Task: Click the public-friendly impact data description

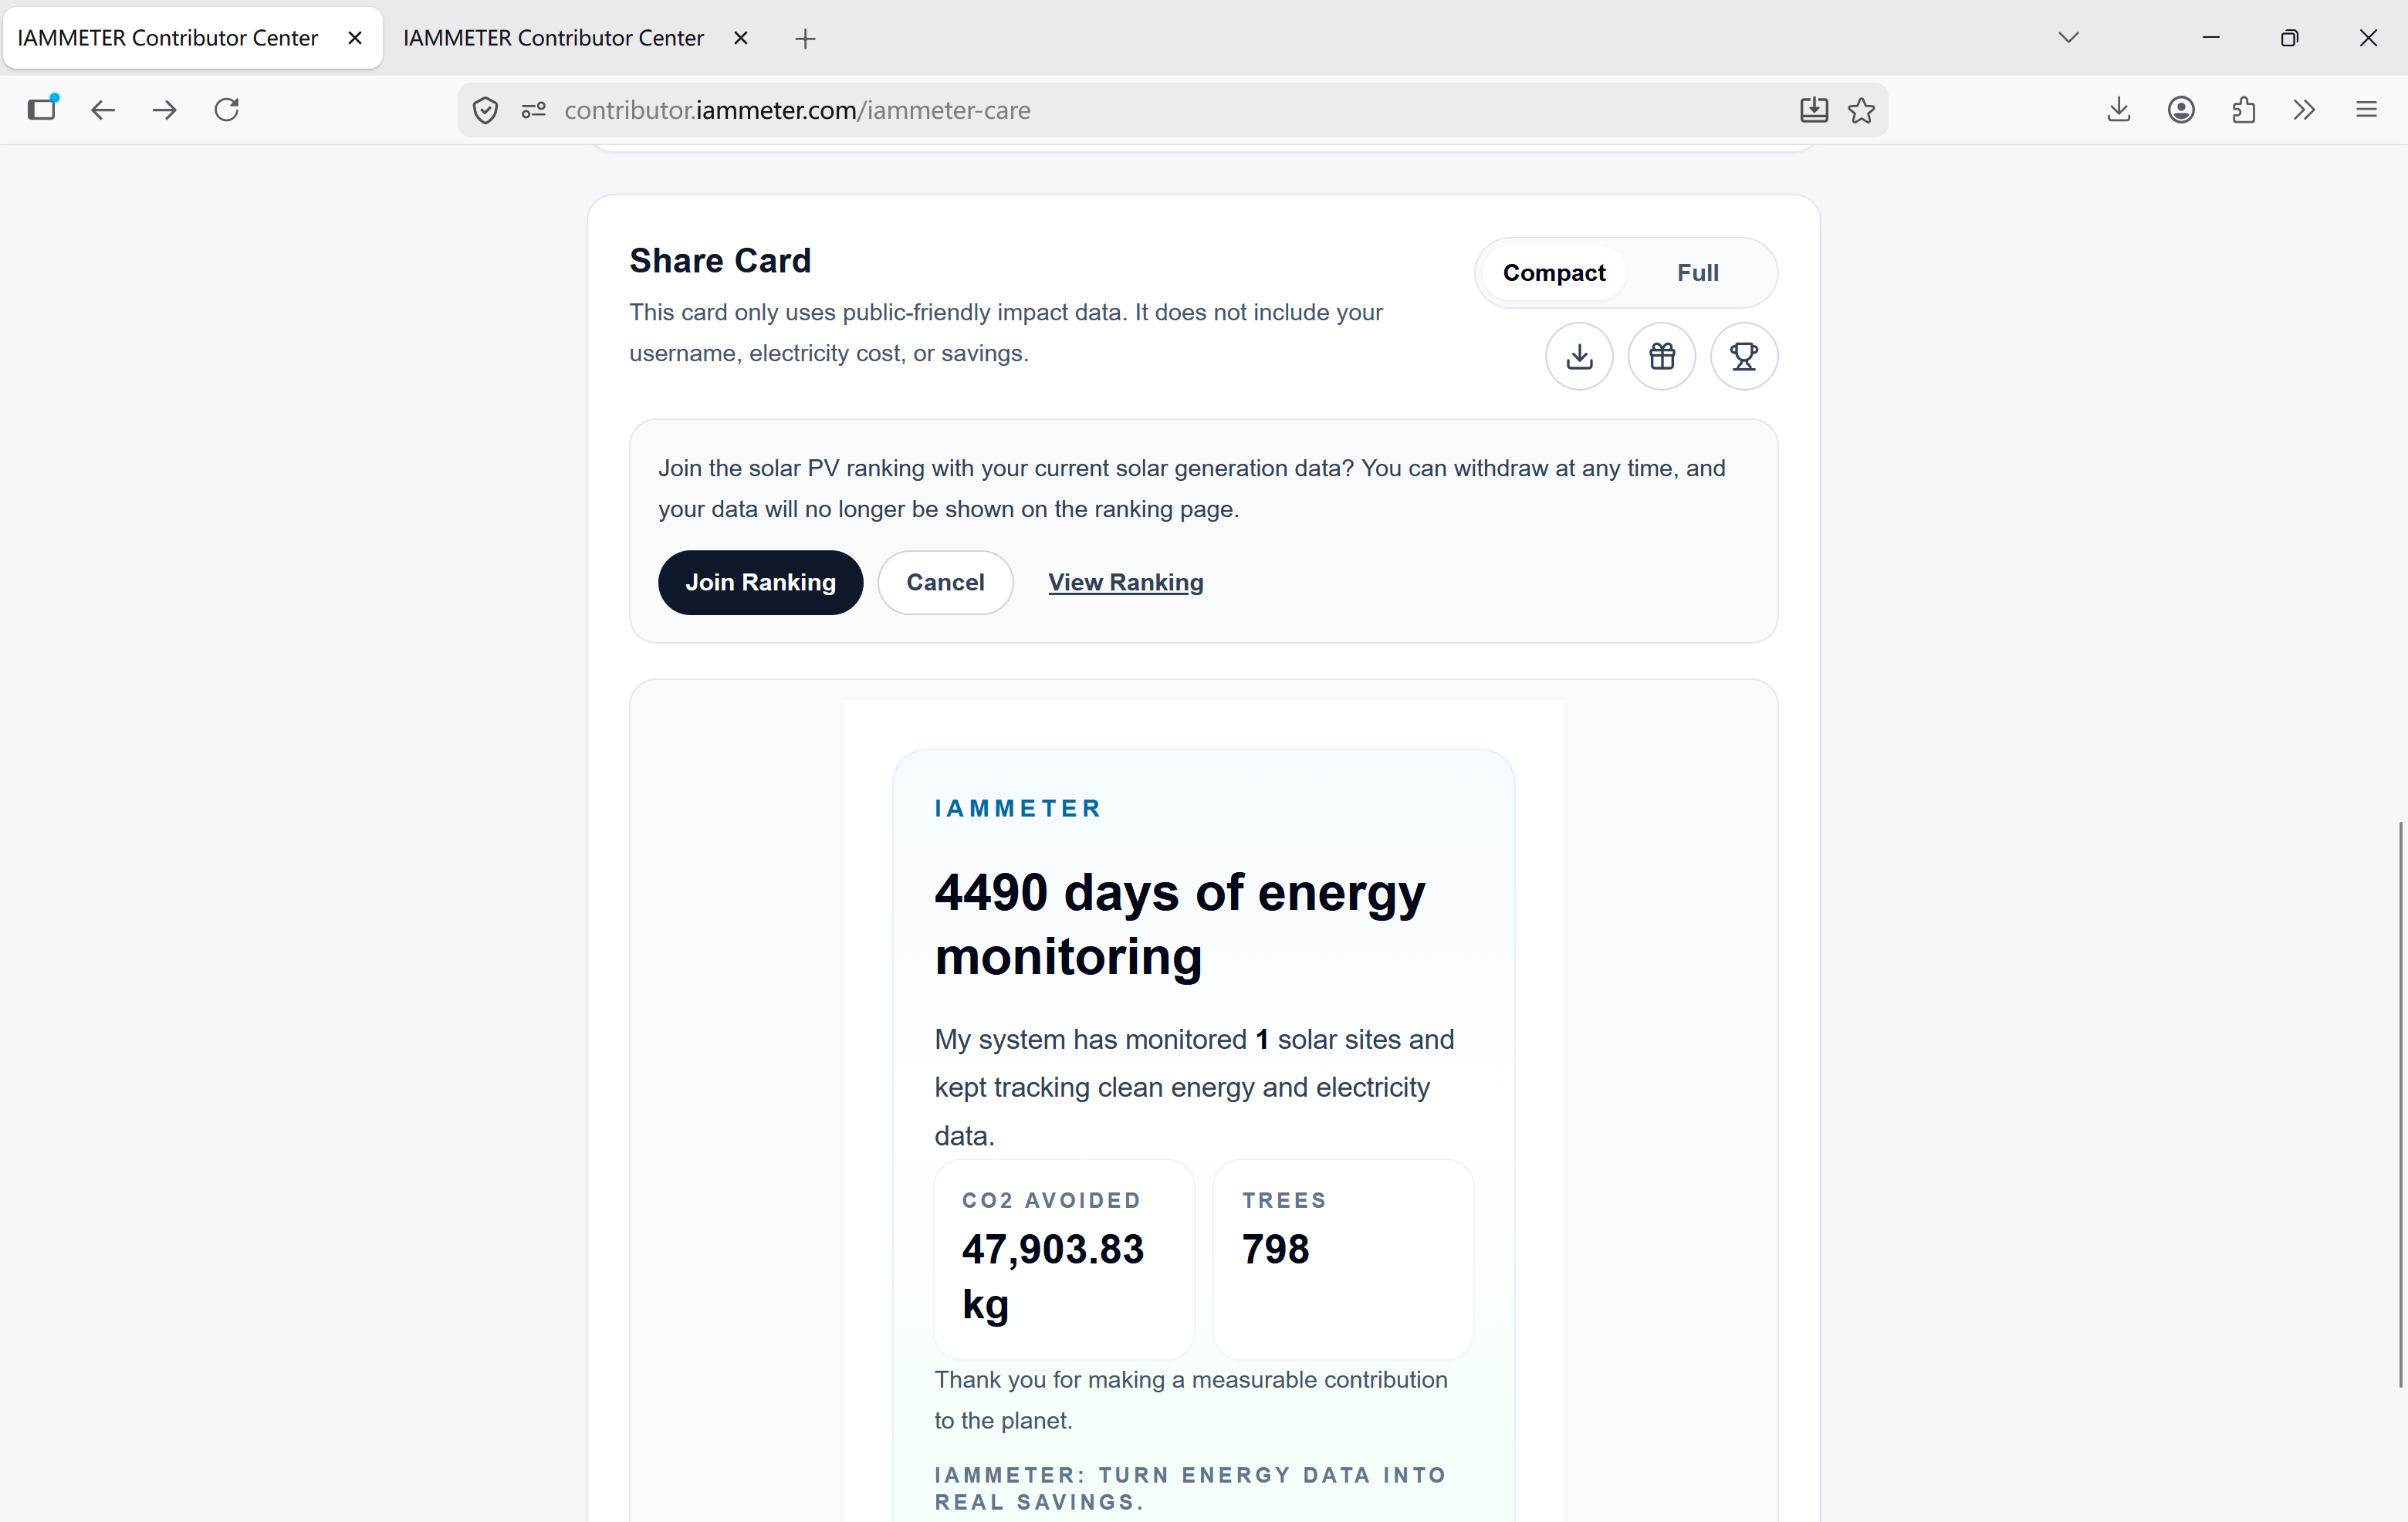Action: coord(1005,332)
